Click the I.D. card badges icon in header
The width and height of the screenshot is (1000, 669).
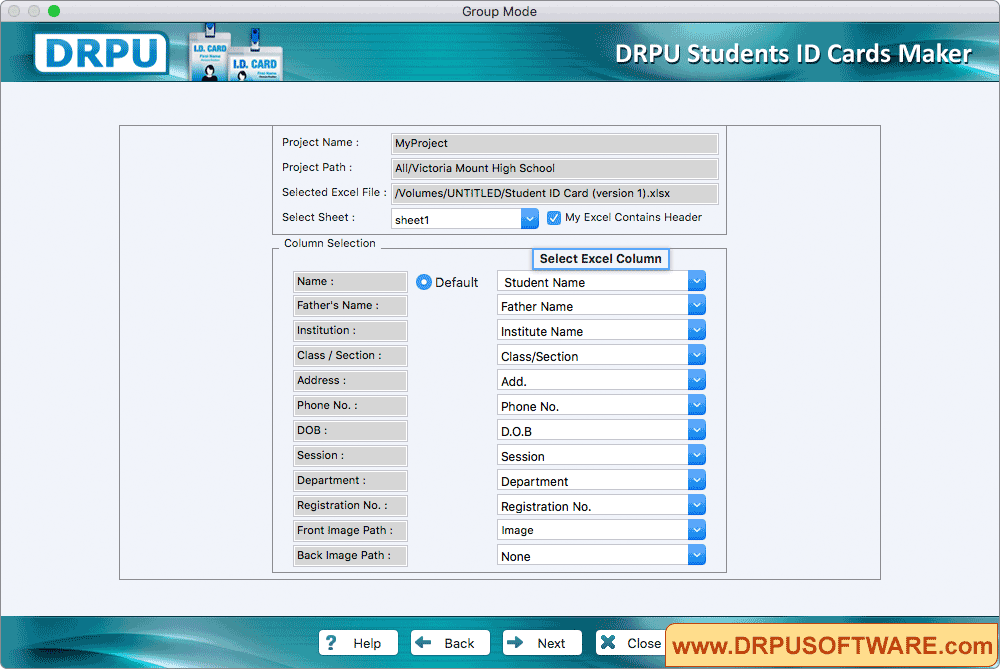(236, 54)
